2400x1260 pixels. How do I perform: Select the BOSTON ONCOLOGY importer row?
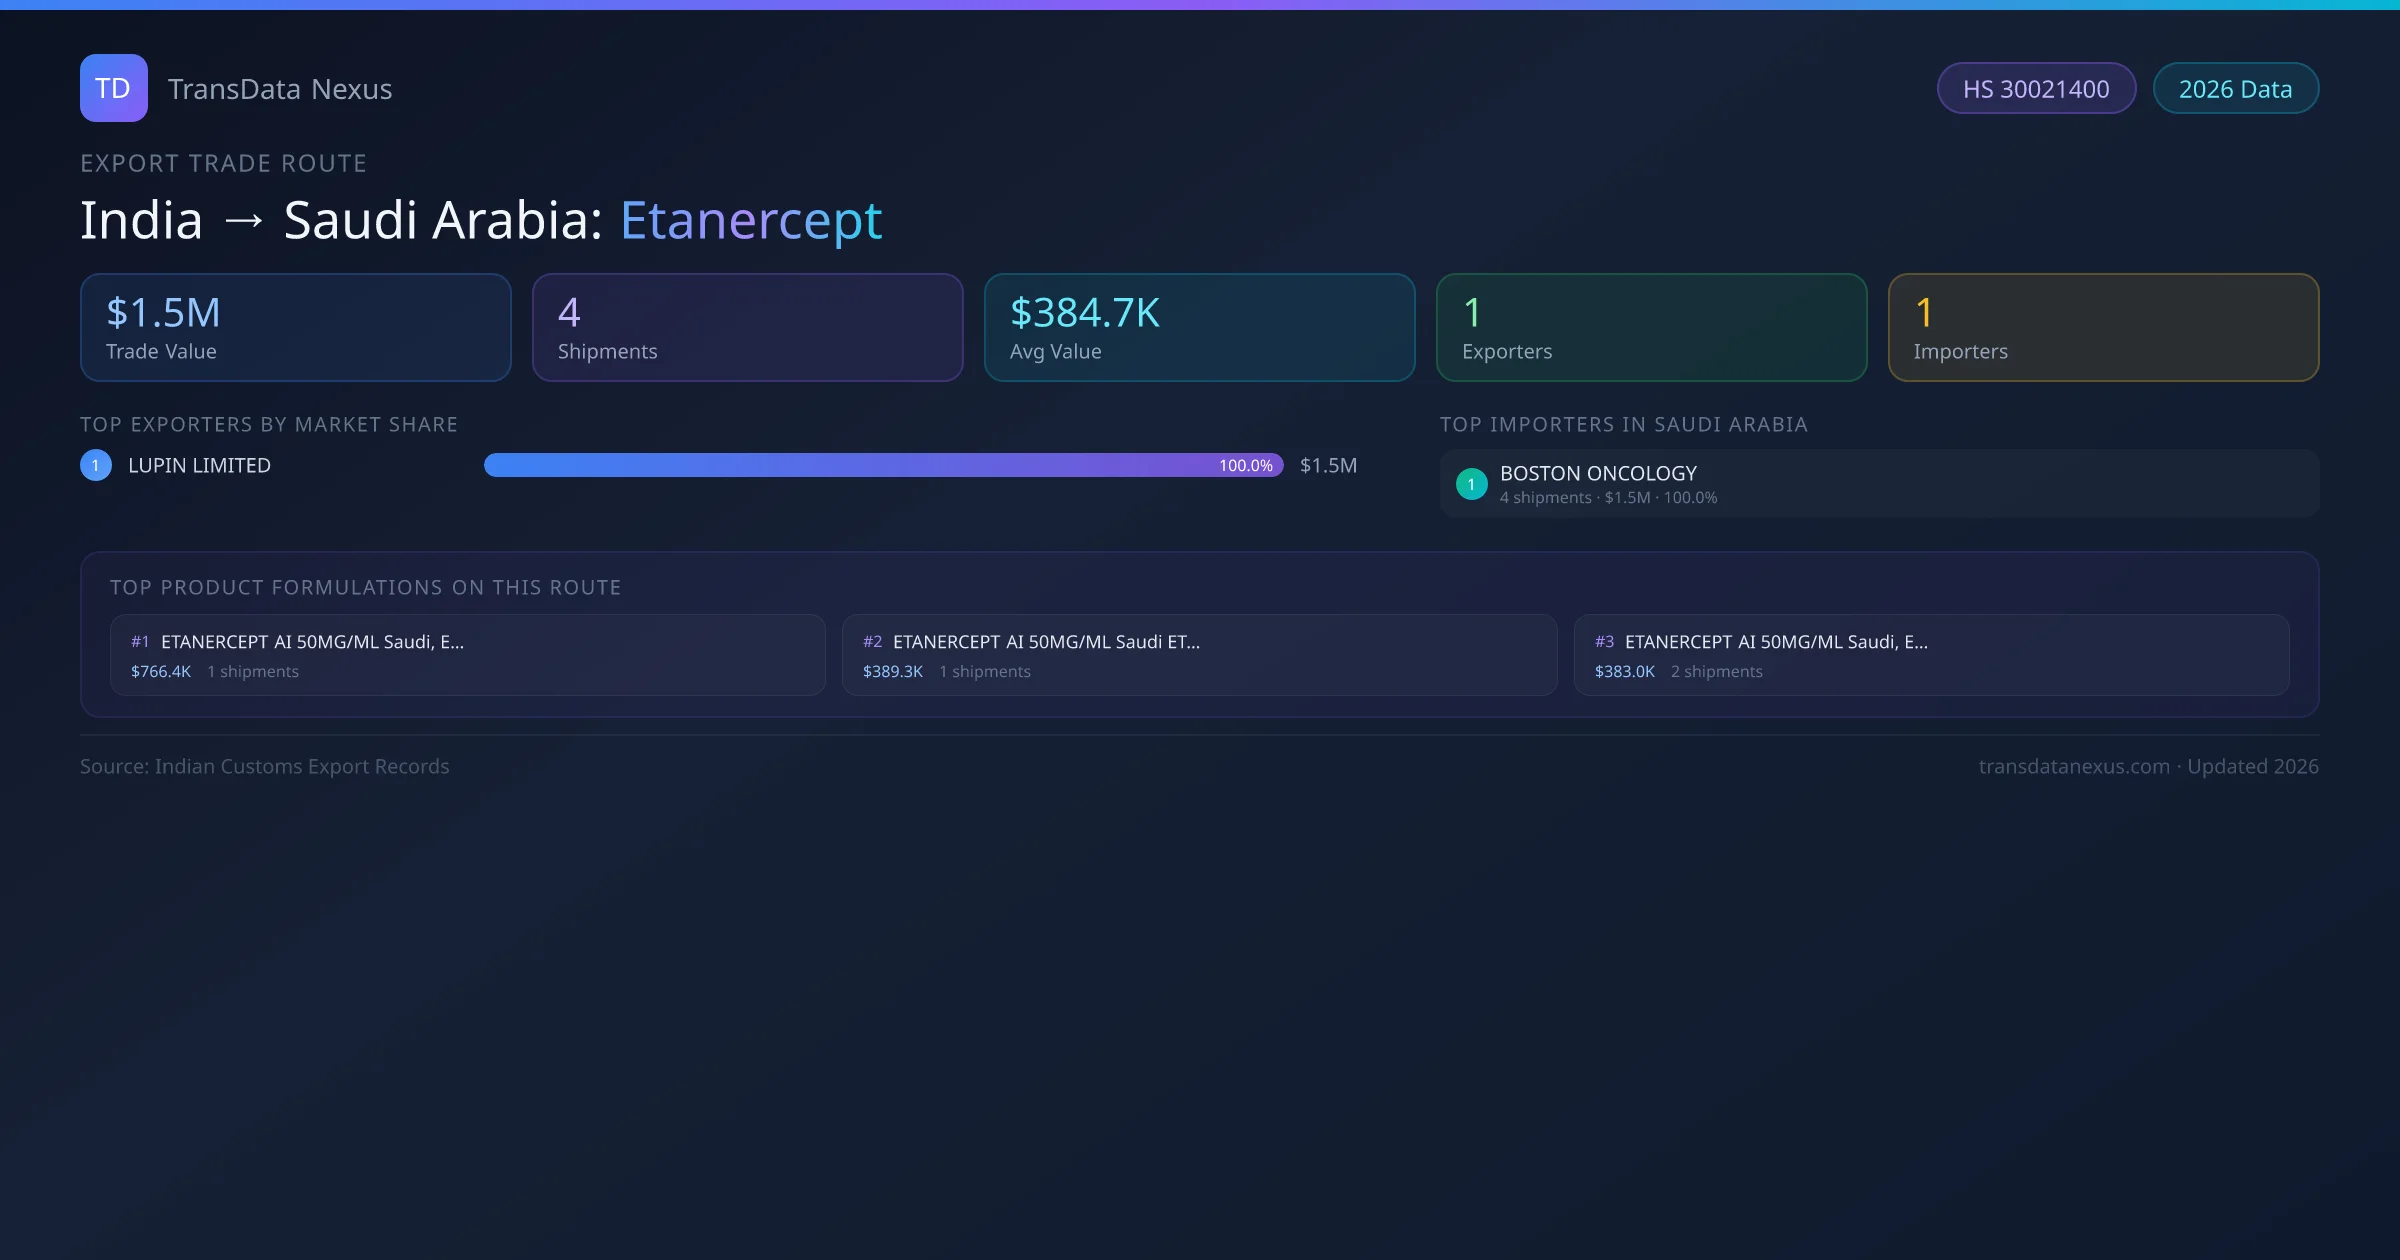pyautogui.click(x=1878, y=484)
